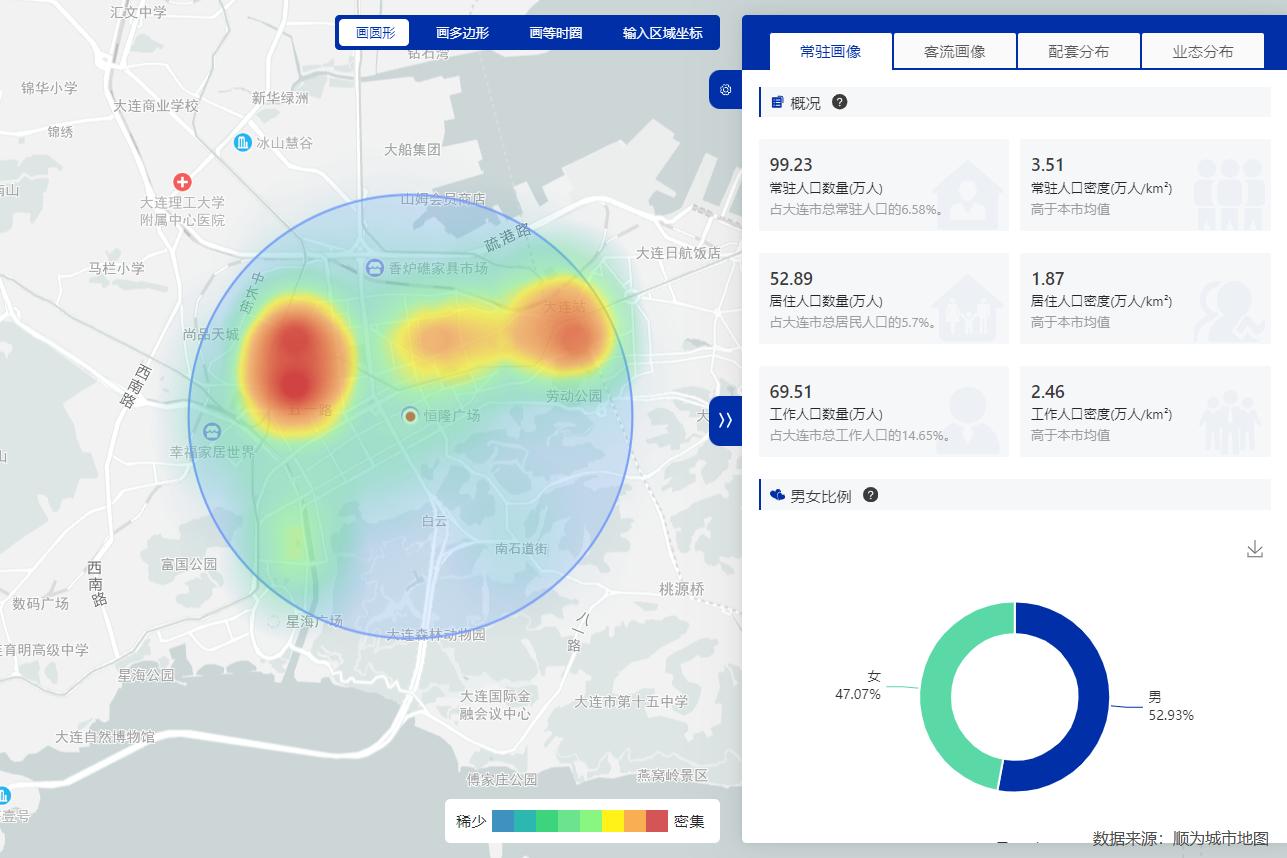Download the gender ratio chart
The width and height of the screenshot is (1287, 858).
[1255, 549]
